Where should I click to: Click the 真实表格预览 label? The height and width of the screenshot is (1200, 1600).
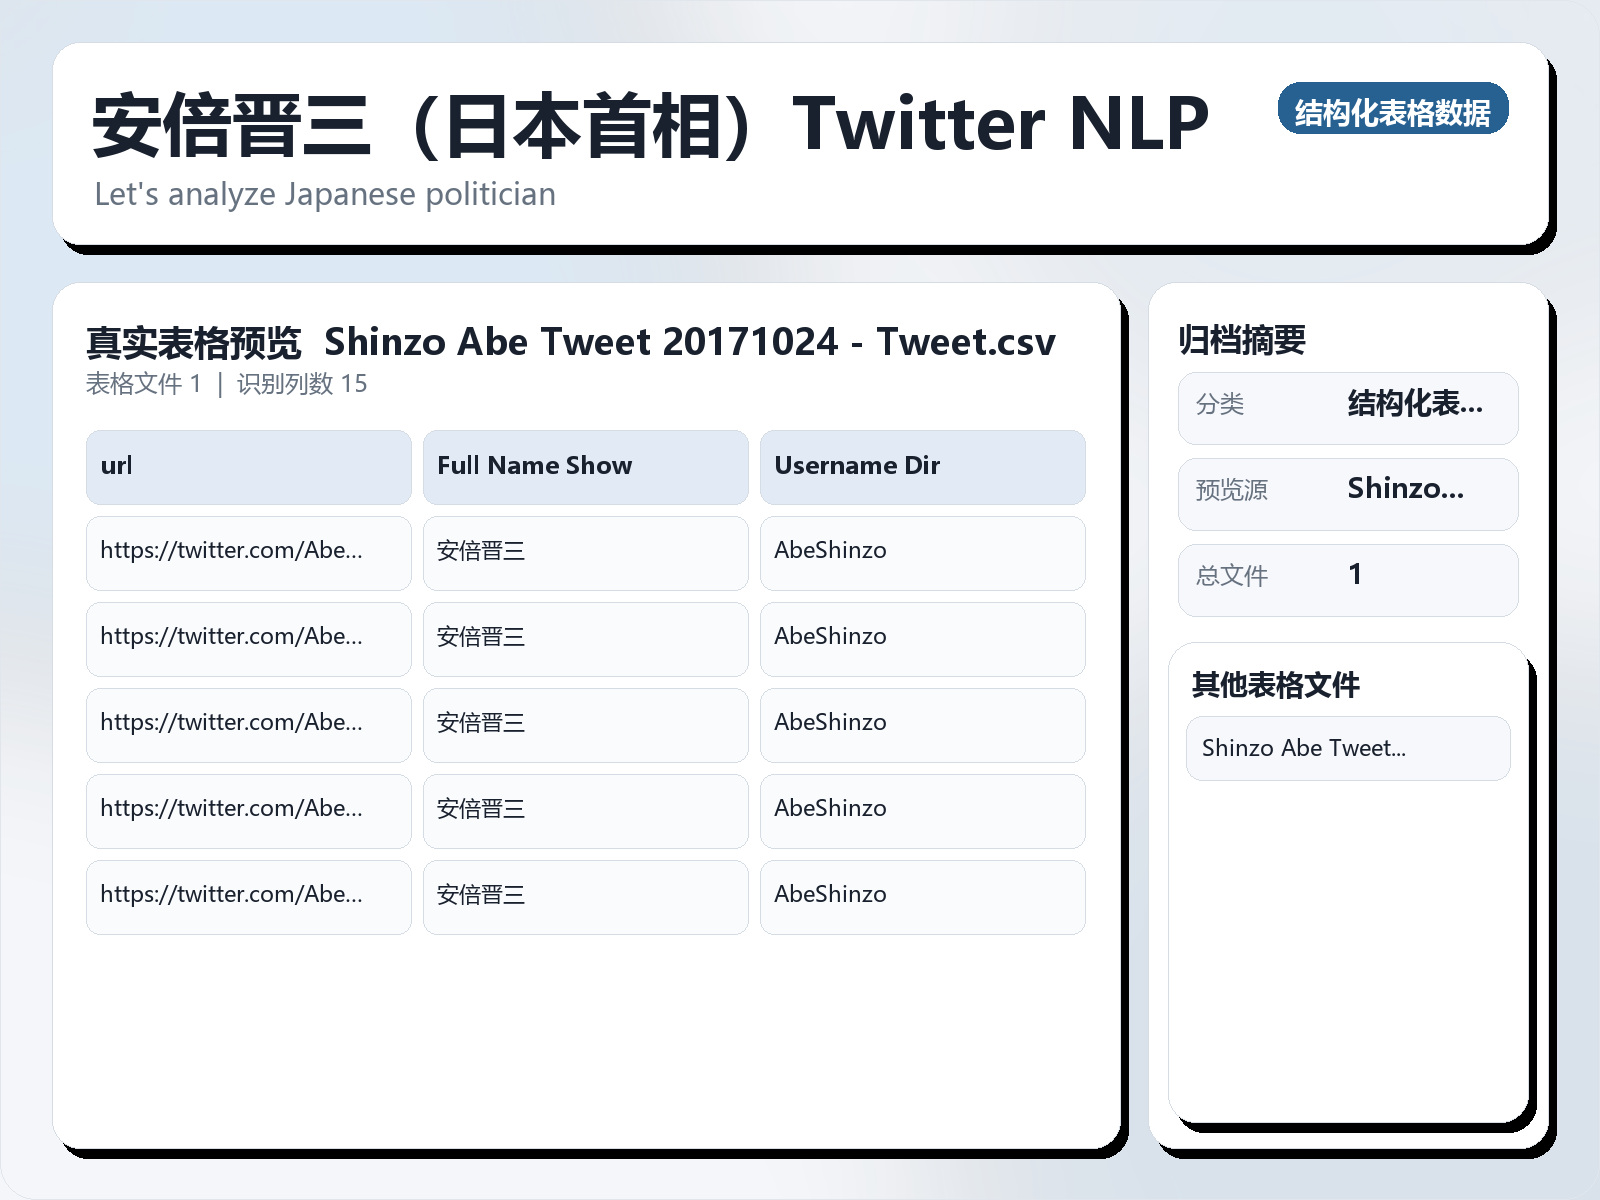click(x=194, y=341)
